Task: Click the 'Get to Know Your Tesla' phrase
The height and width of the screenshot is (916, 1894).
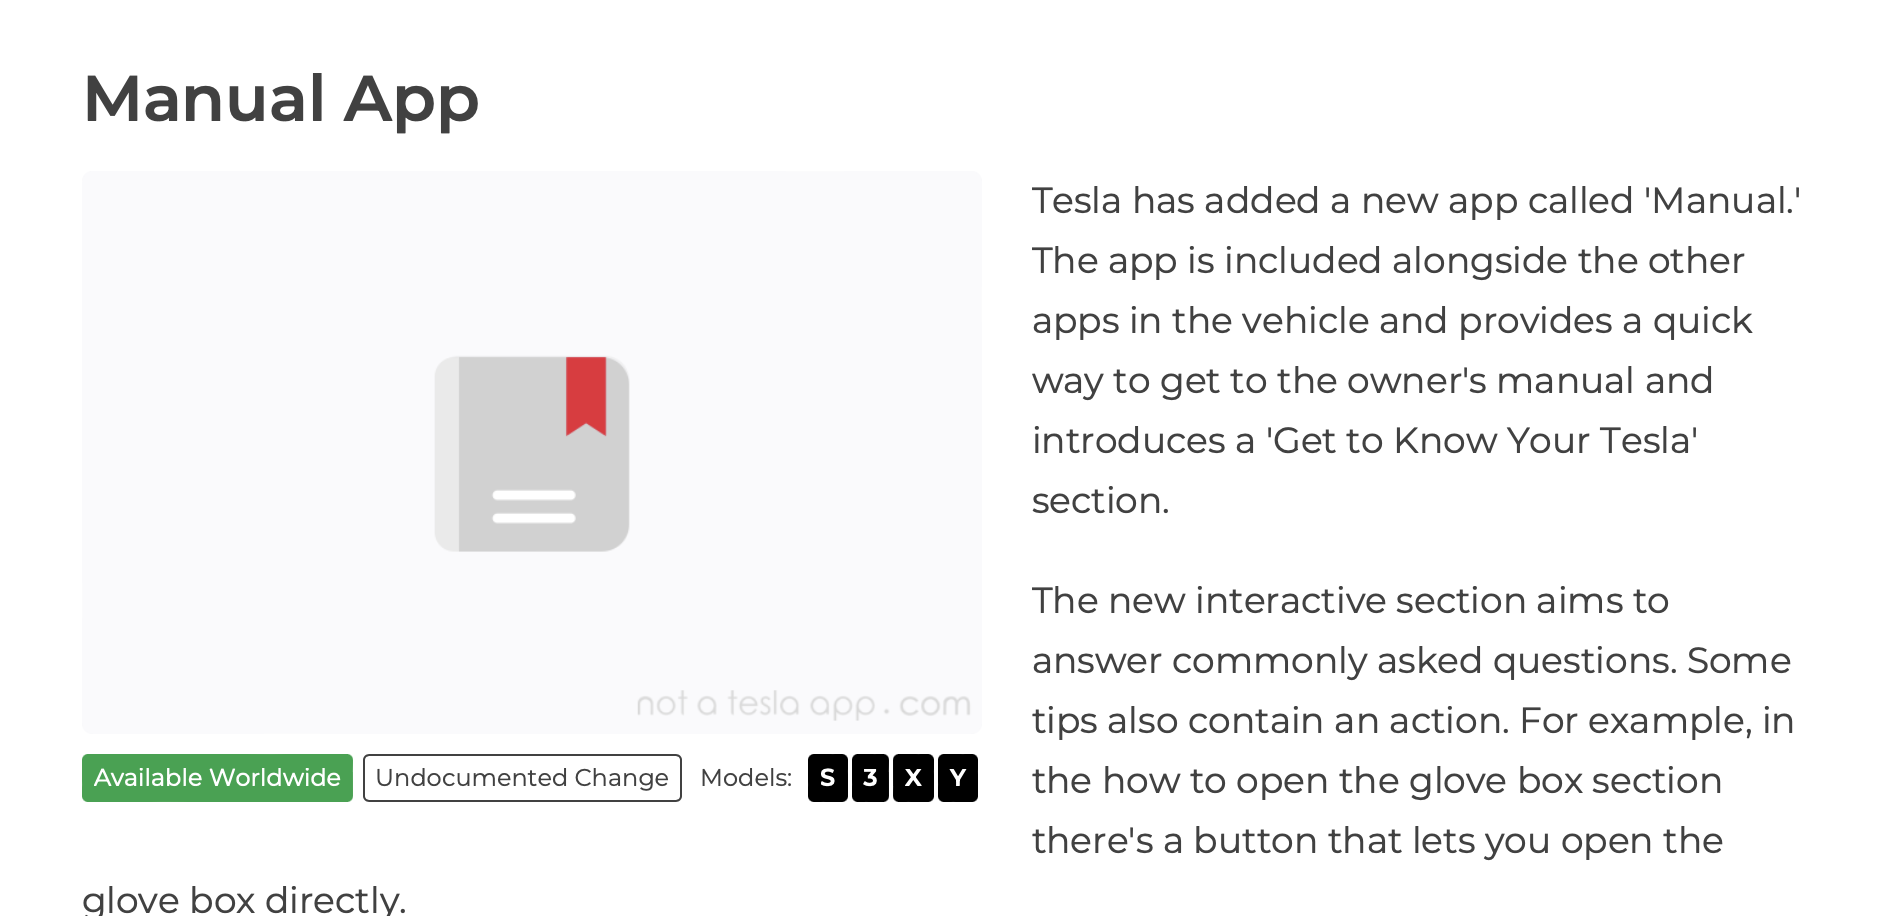Action: 1481,441
